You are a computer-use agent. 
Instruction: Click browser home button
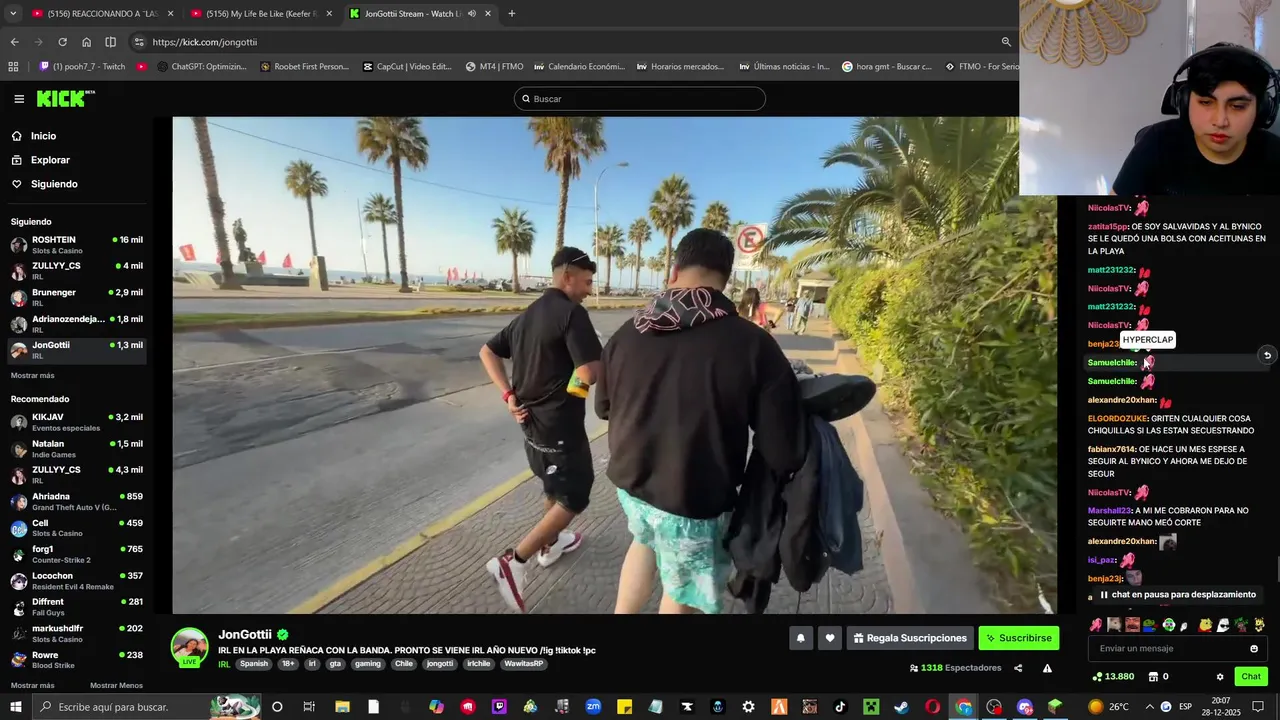(86, 42)
